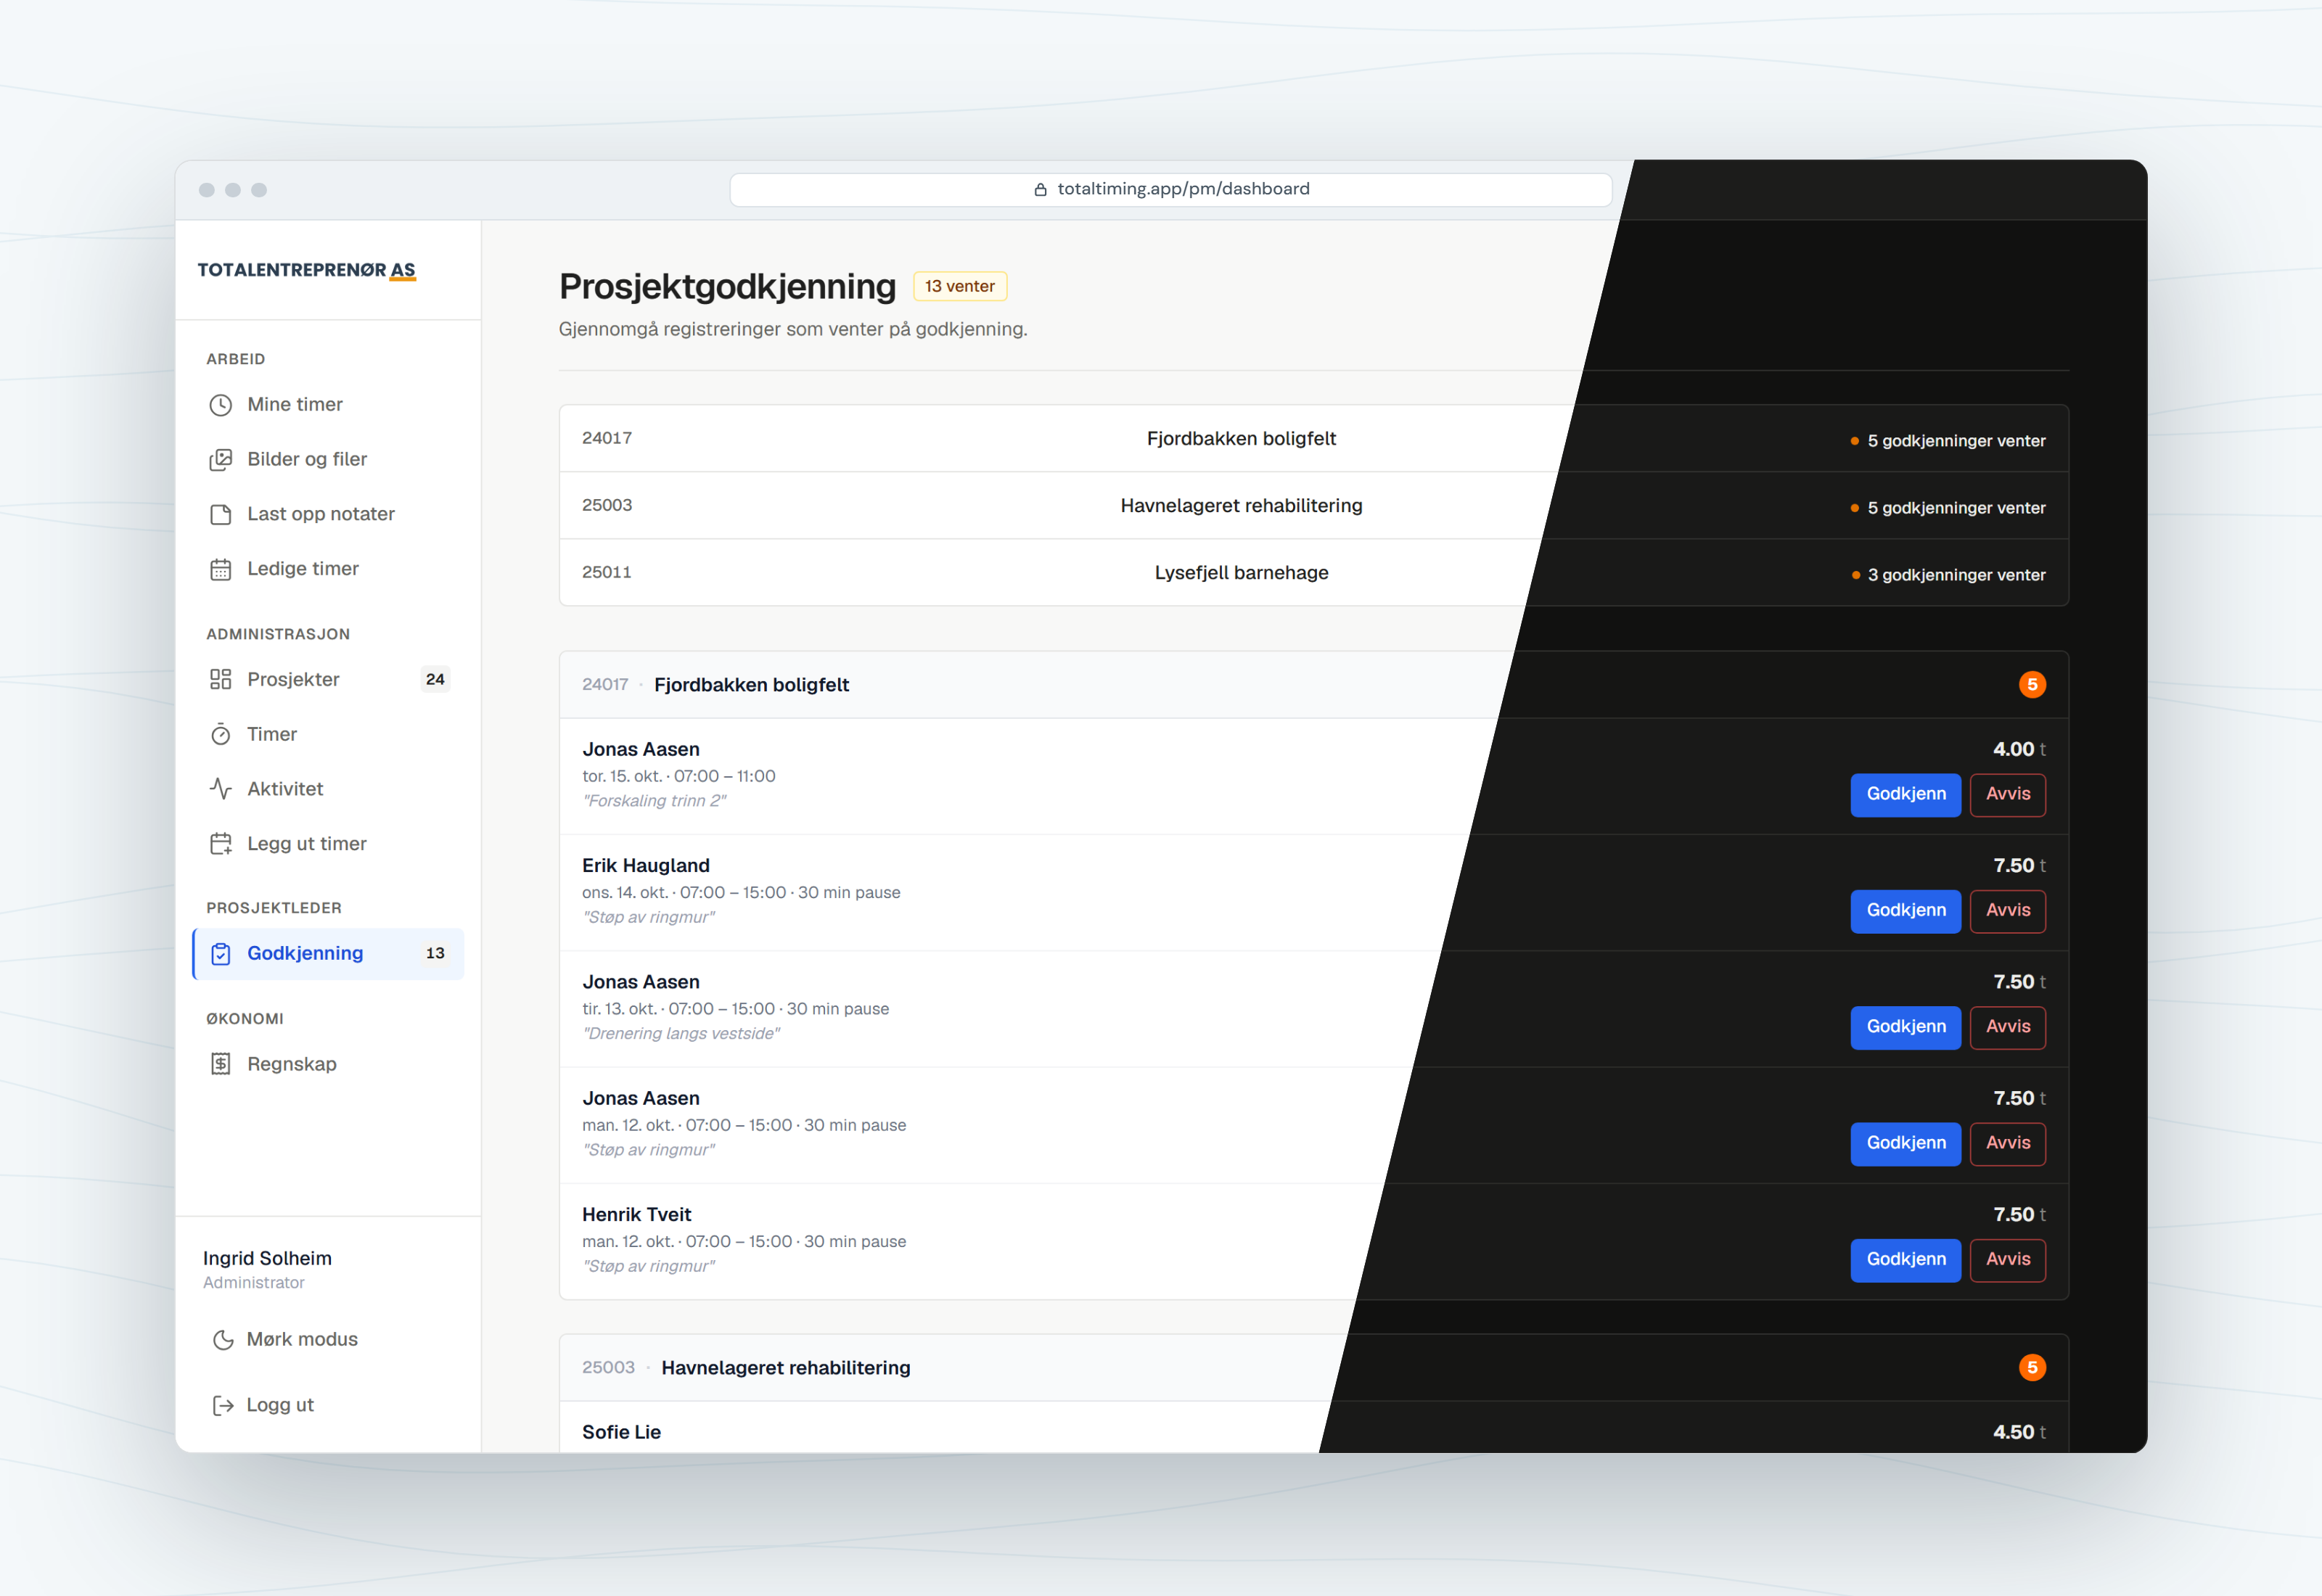Open Fjordbakken boligfelt summary row 24017
The height and width of the screenshot is (1596, 2322).
[1313, 439]
